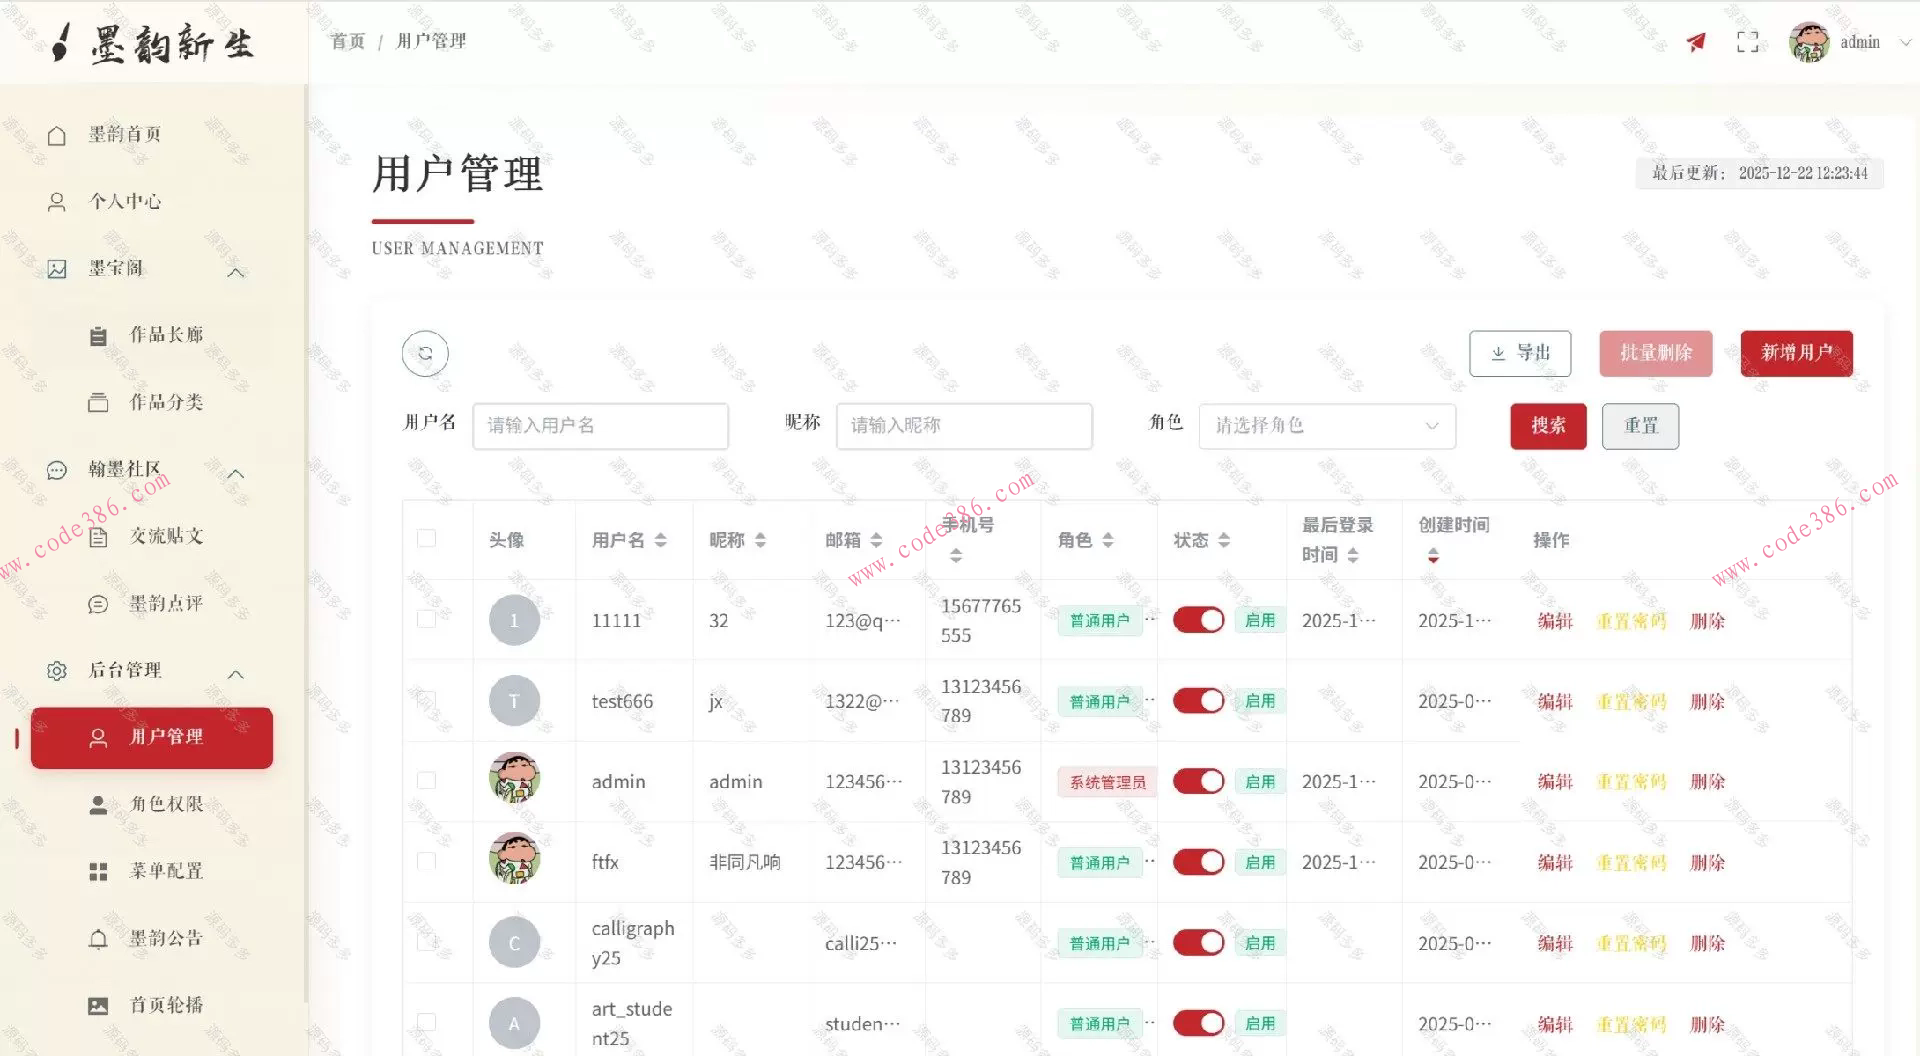Image resolution: width=1920 pixels, height=1056 pixels.
Task: Open the 角色 role selection dropdown
Action: click(x=1327, y=426)
